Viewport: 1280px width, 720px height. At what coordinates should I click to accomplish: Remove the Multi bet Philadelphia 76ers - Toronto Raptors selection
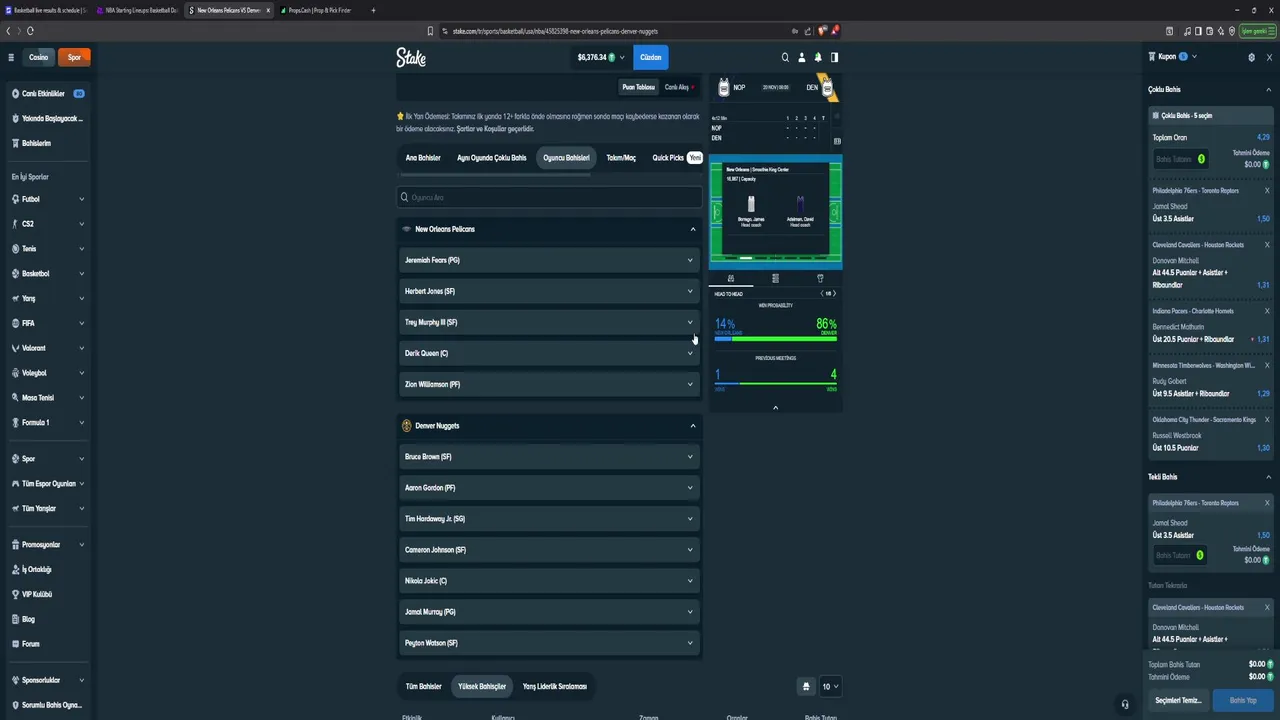click(x=1267, y=190)
